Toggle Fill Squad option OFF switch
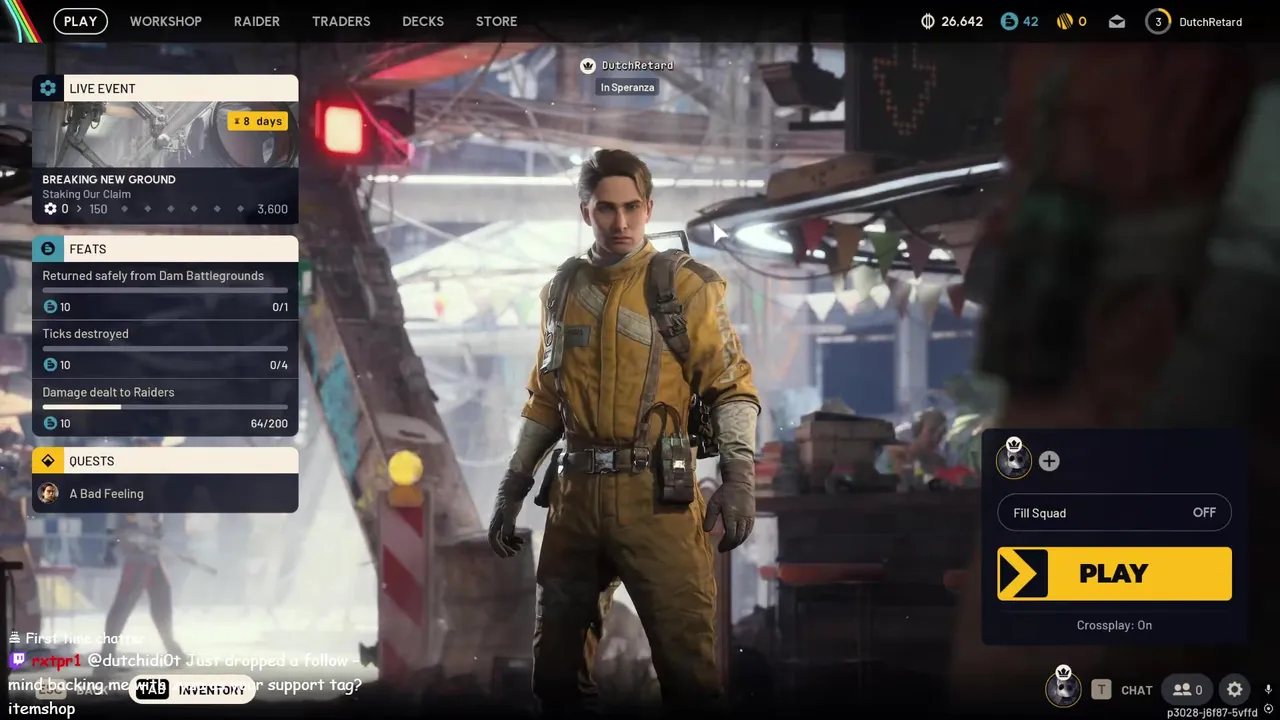Viewport: 1280px width, 720px height. (1114, 513)
